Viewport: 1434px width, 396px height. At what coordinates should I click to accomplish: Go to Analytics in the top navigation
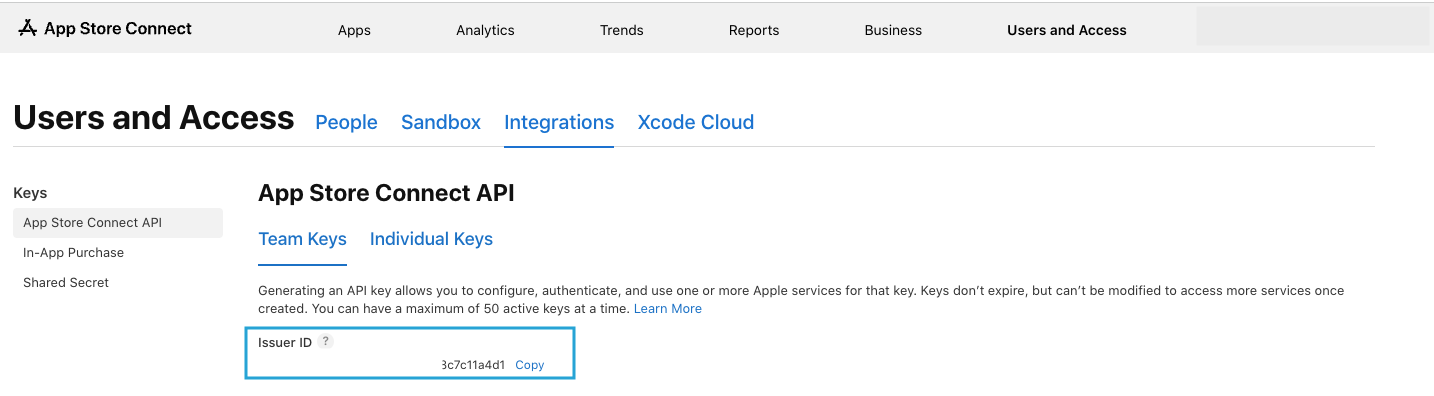coord(485,30)
